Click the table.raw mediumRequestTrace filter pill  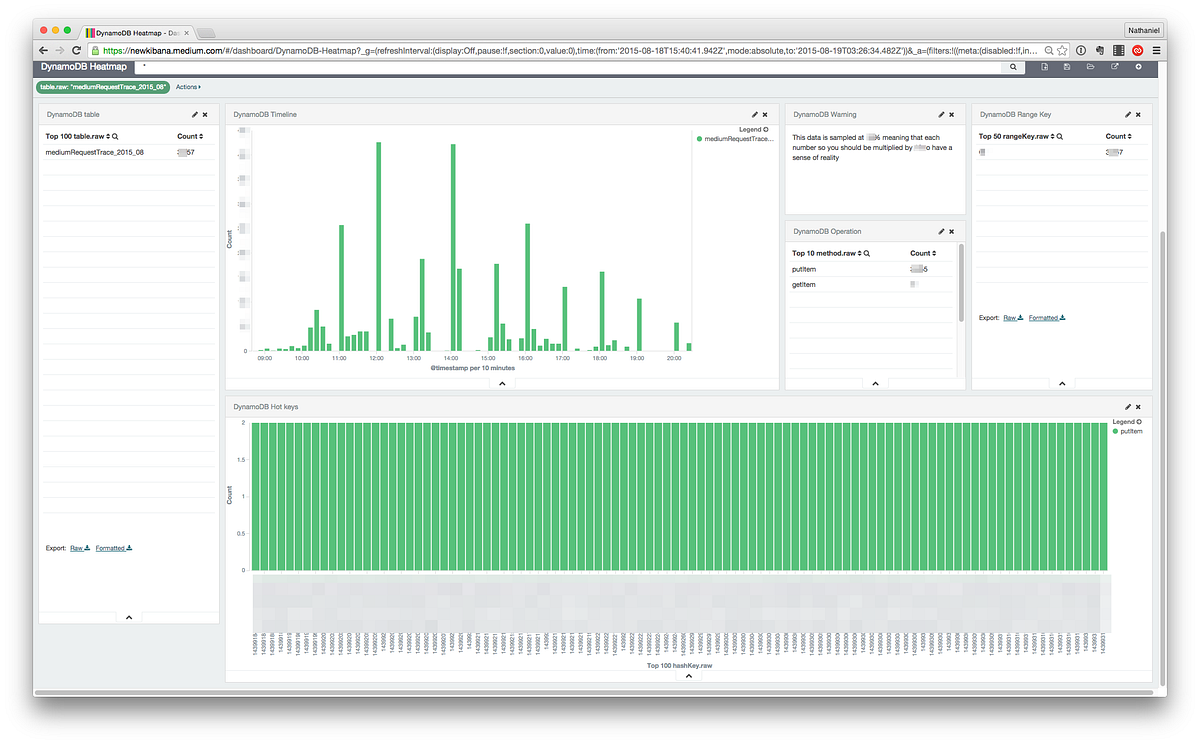click(103, 87)
